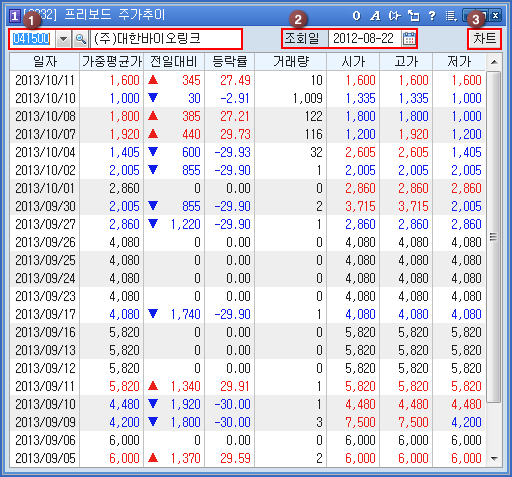This screenshot has width=512, height=477.
Task: Click the 거래량 column header
Action: pos(291,62)
